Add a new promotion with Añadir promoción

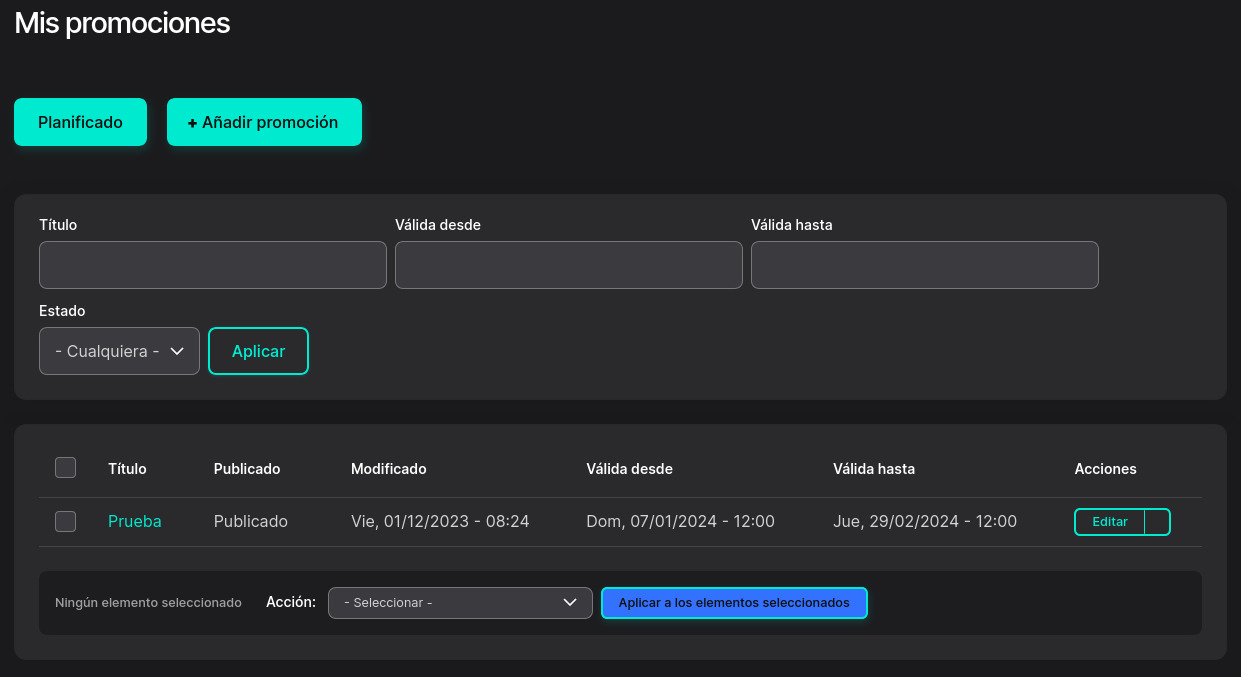coord(264,122)
